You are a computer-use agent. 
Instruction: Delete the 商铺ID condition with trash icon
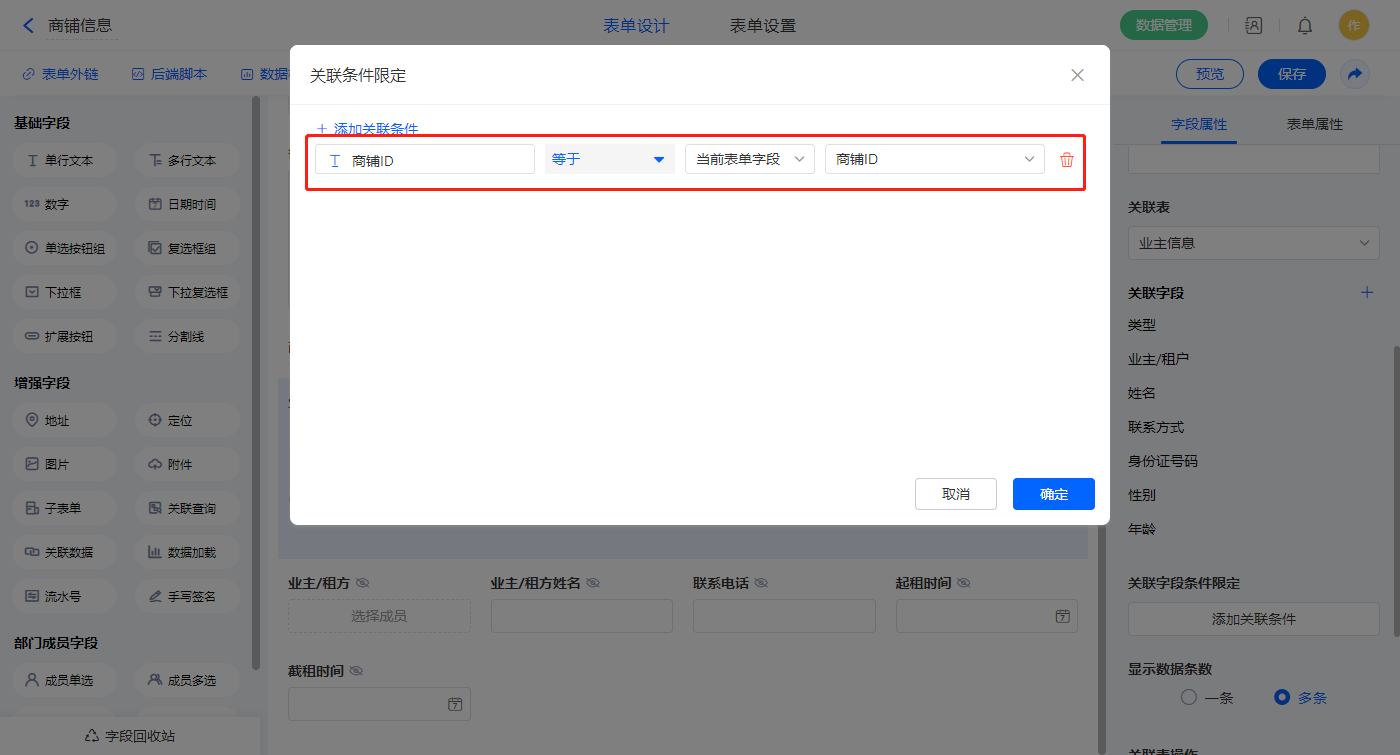pos(1067,160)
